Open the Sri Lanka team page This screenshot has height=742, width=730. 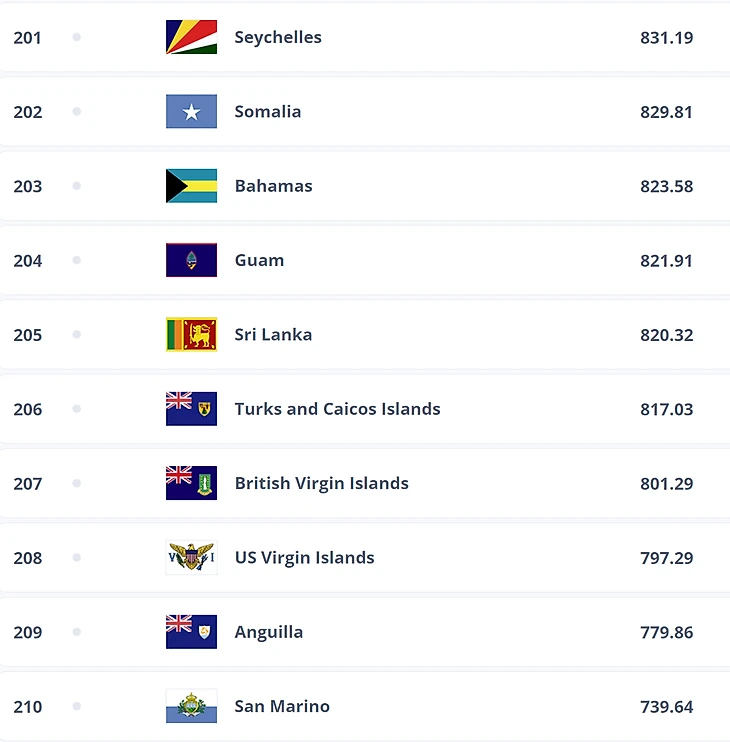(273, 334)
